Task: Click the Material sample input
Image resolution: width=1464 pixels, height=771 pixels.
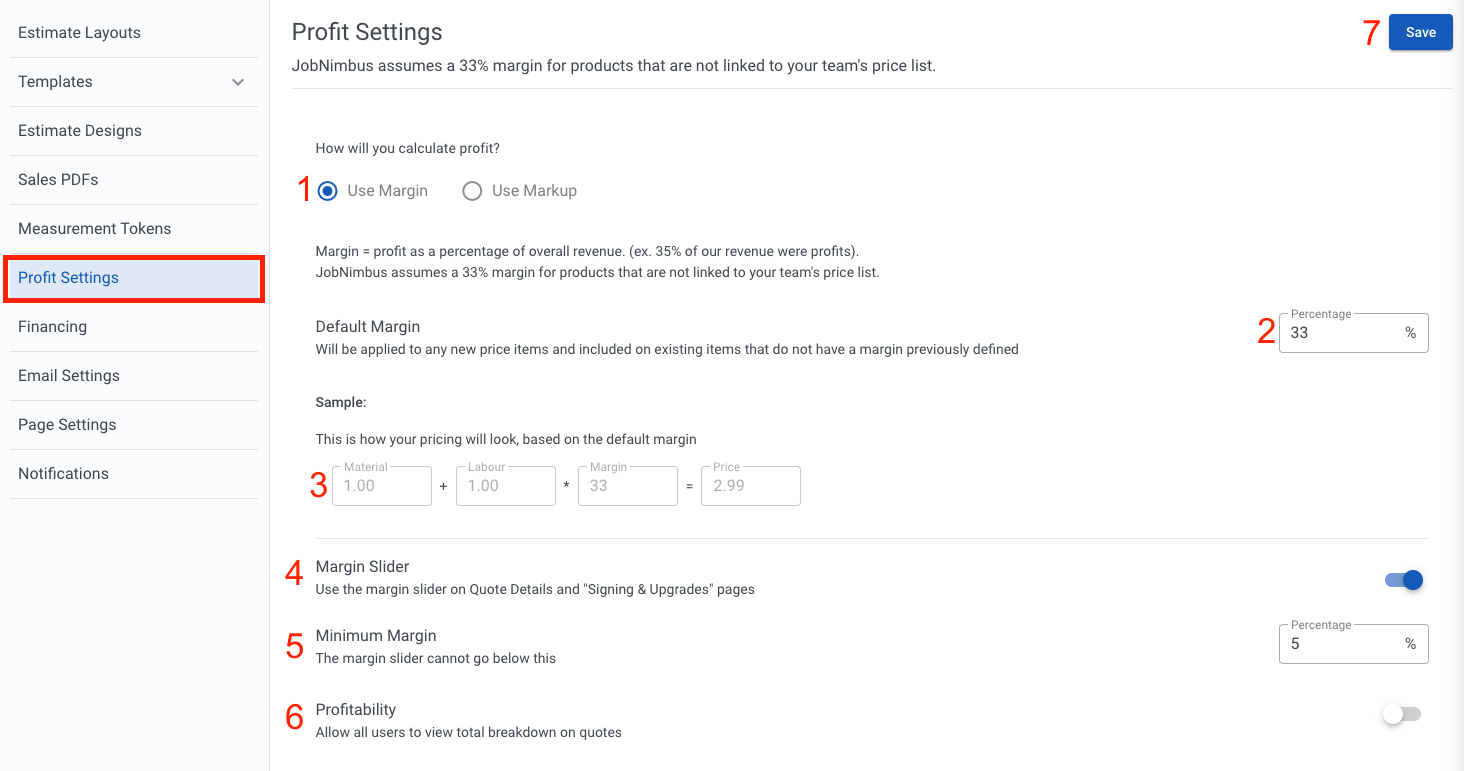Action: coord(381,485)
